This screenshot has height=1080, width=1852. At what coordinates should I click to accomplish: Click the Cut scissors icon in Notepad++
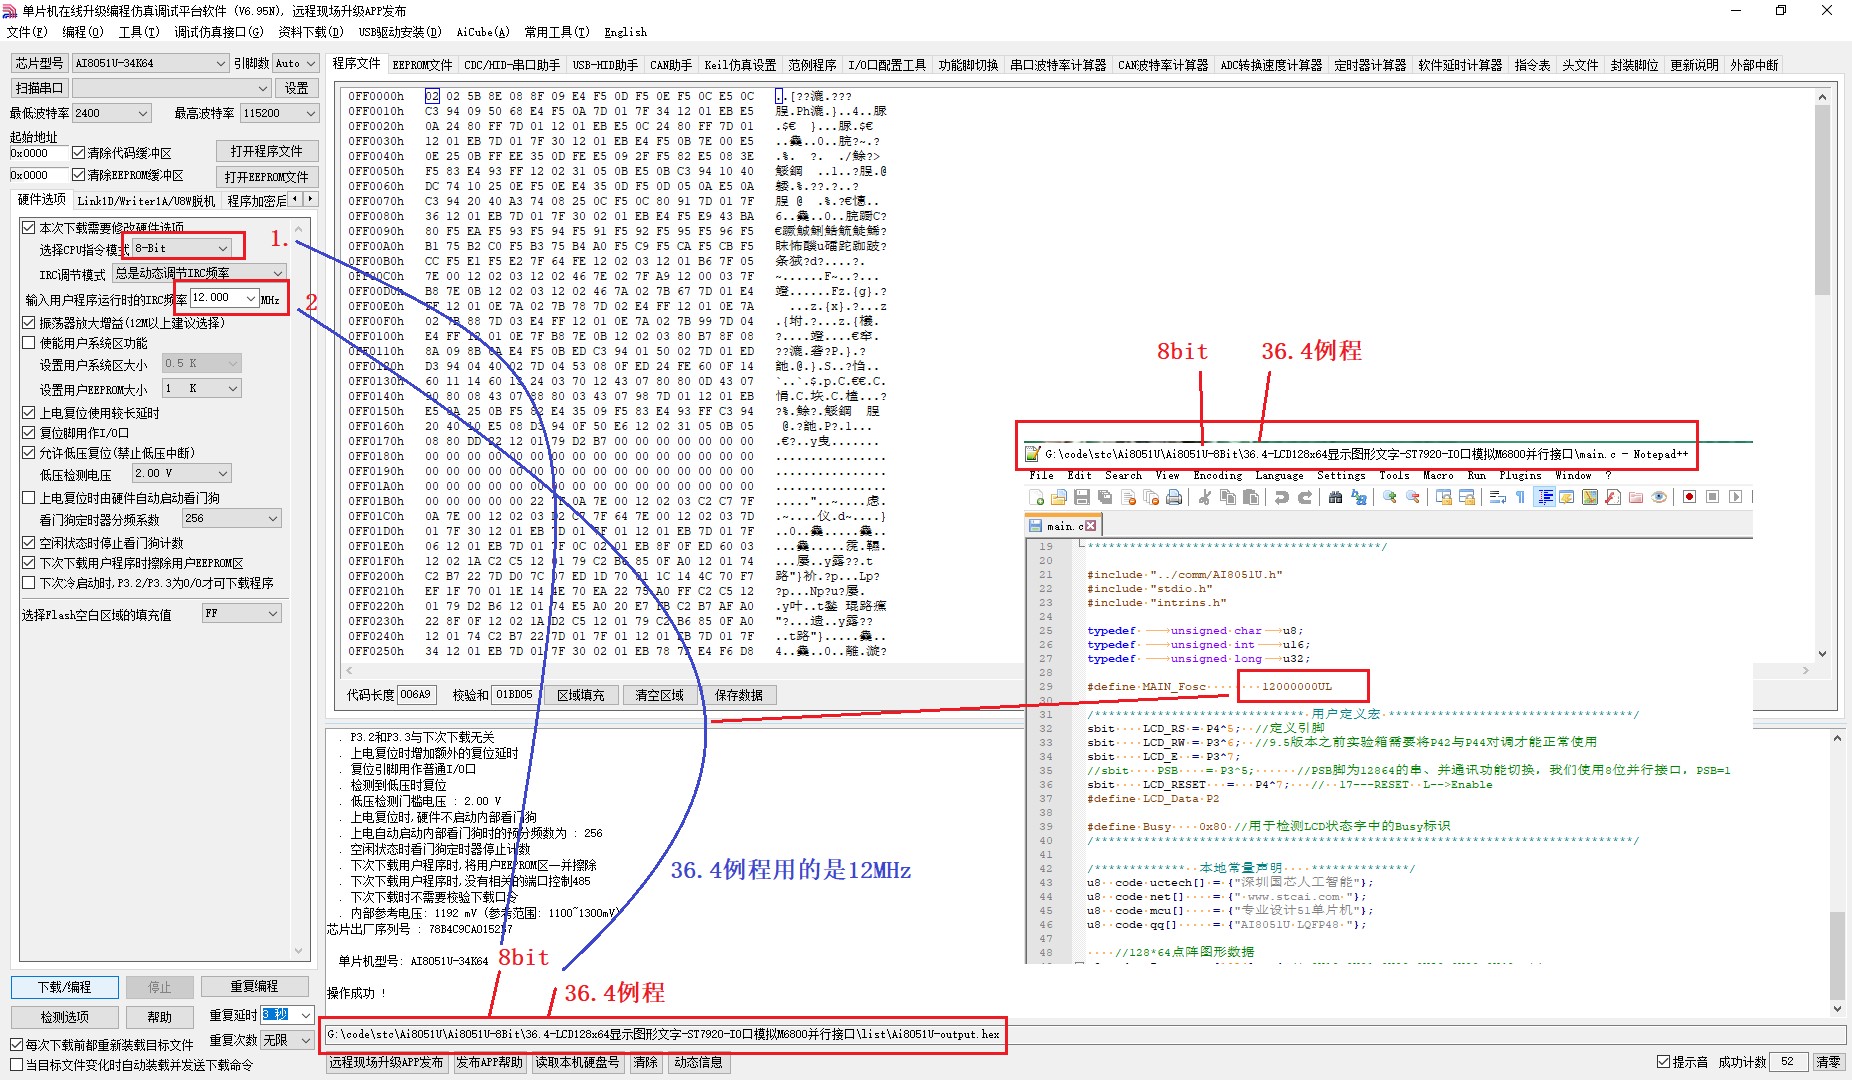(1205, 497)
